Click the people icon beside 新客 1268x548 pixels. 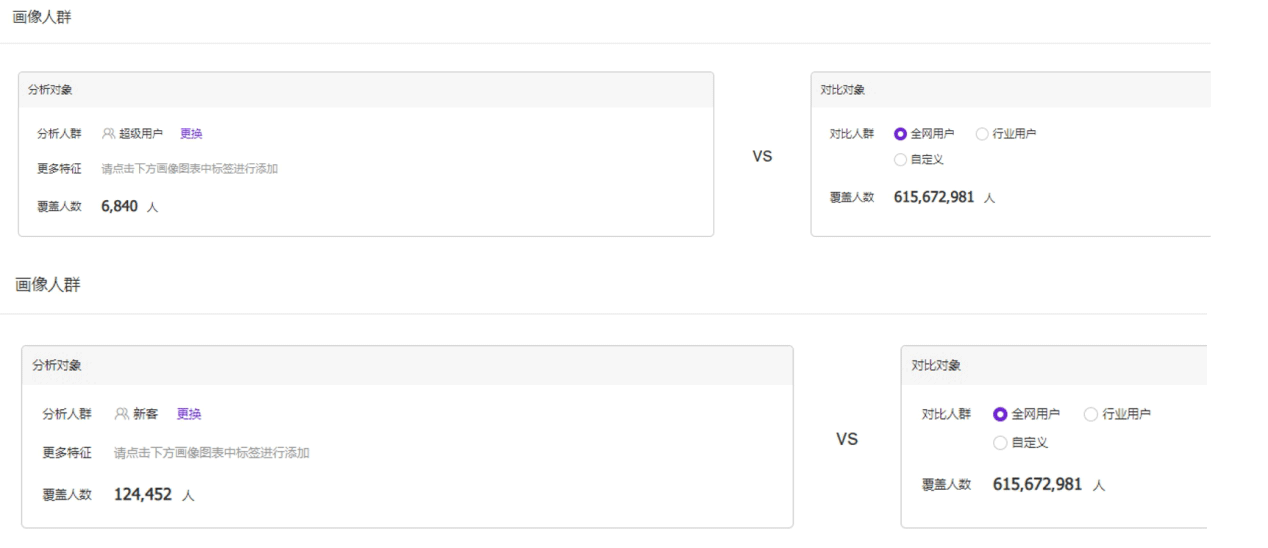[x=122, y=413]
